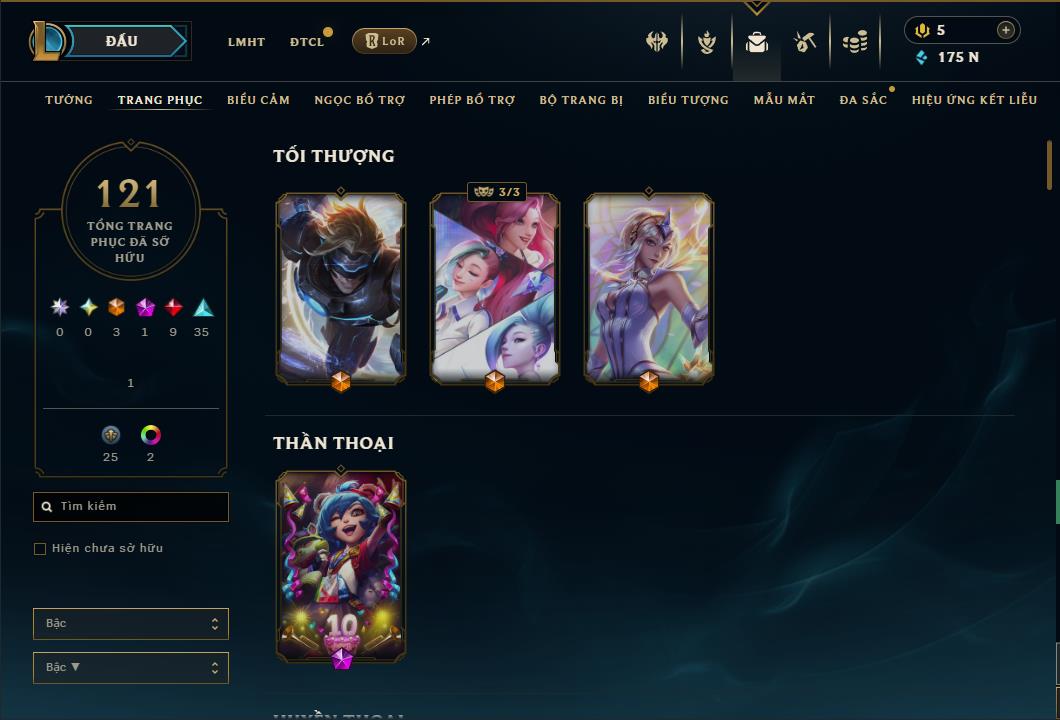Switch to the BIỂU CẢM tab

tap(258, 100)
